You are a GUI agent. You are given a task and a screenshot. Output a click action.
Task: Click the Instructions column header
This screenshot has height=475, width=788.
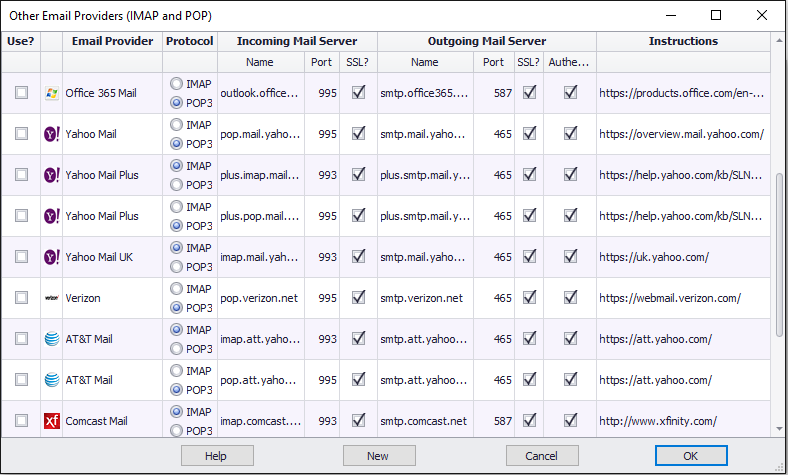tap(683, 41)
